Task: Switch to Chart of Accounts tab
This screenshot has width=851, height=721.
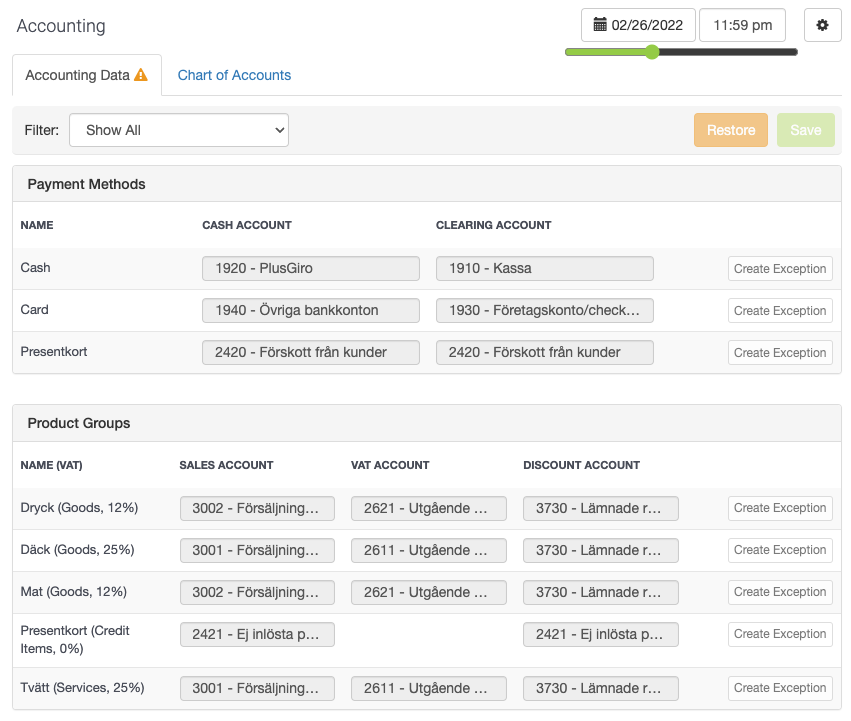Action: tap(234, 75)
